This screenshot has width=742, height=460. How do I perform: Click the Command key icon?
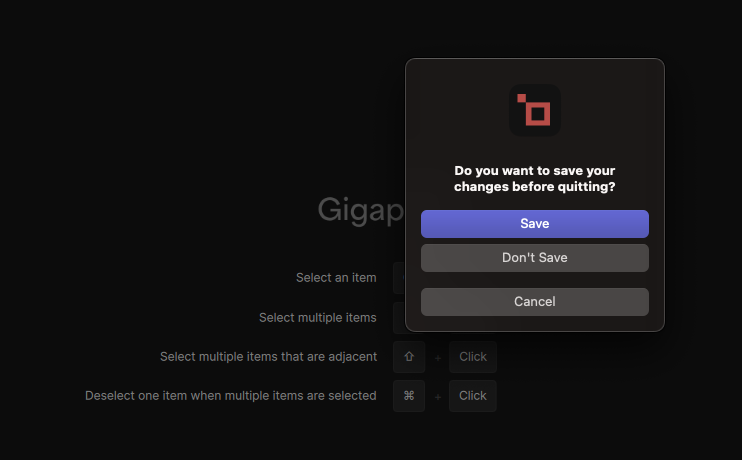(409, 396)
